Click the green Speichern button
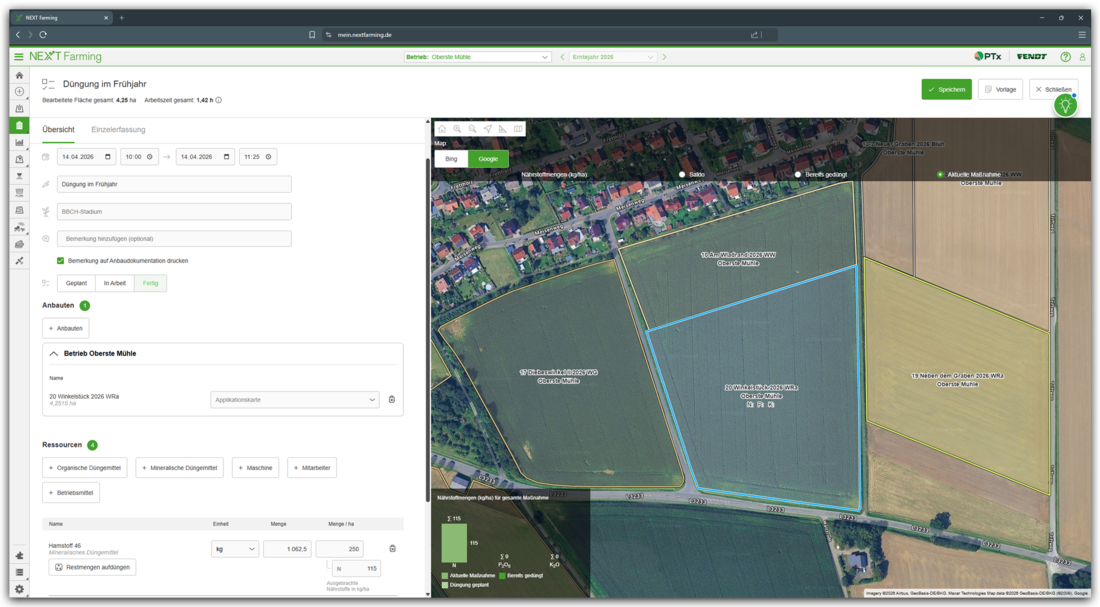Image resolution: width=1100 pixels, height=607 pixels. point(946,89)
